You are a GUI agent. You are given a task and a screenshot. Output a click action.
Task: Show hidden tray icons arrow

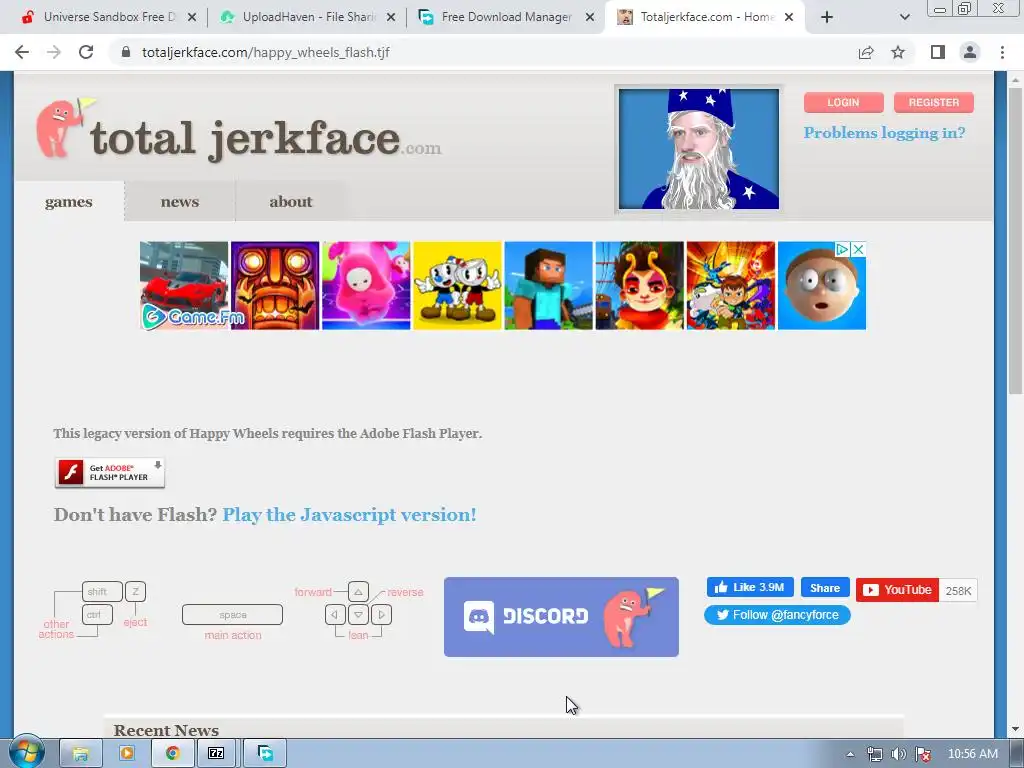(x=850, y=754)
